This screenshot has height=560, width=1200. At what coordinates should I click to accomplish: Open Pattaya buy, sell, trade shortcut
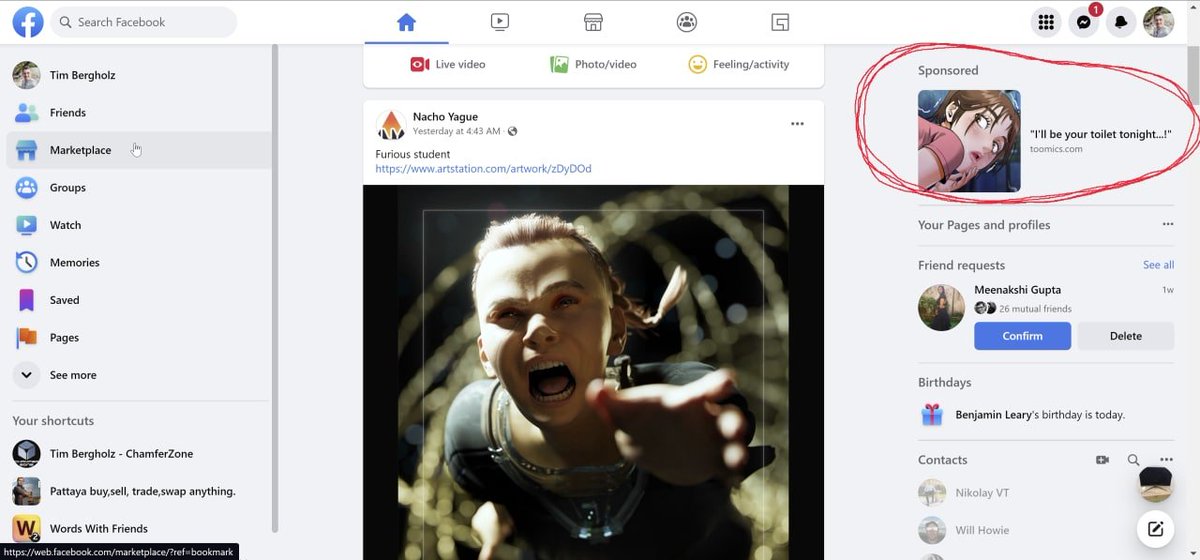138,491
